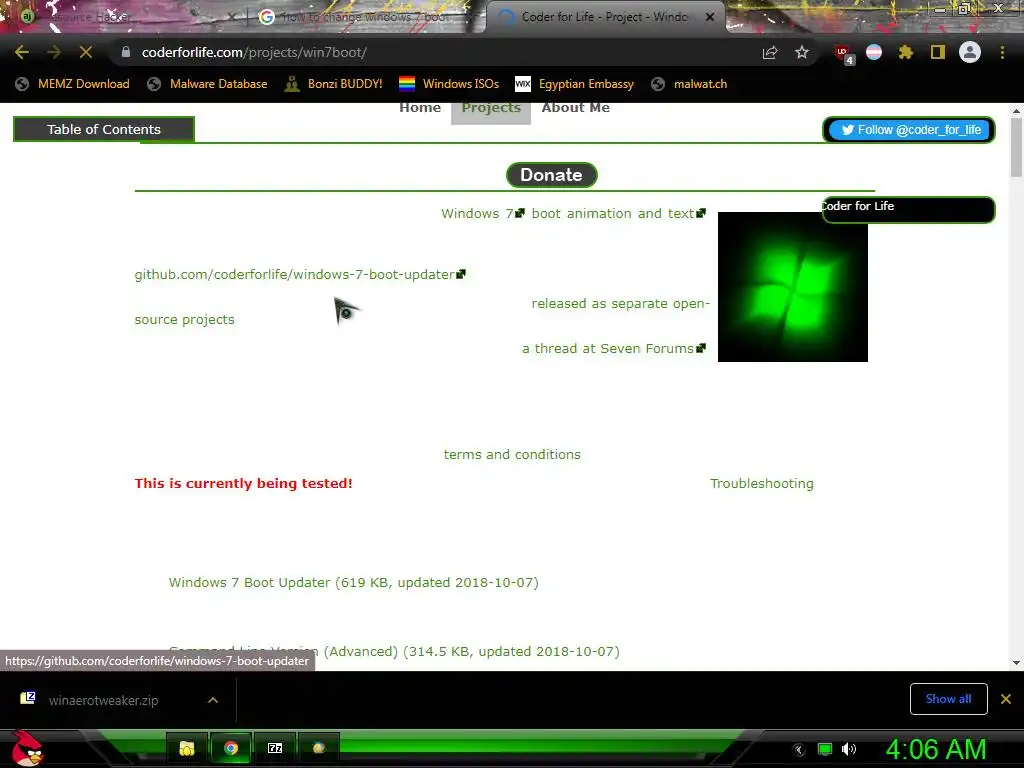
Task: Open the malwat.ch bookmark
Action: [690, 84]
